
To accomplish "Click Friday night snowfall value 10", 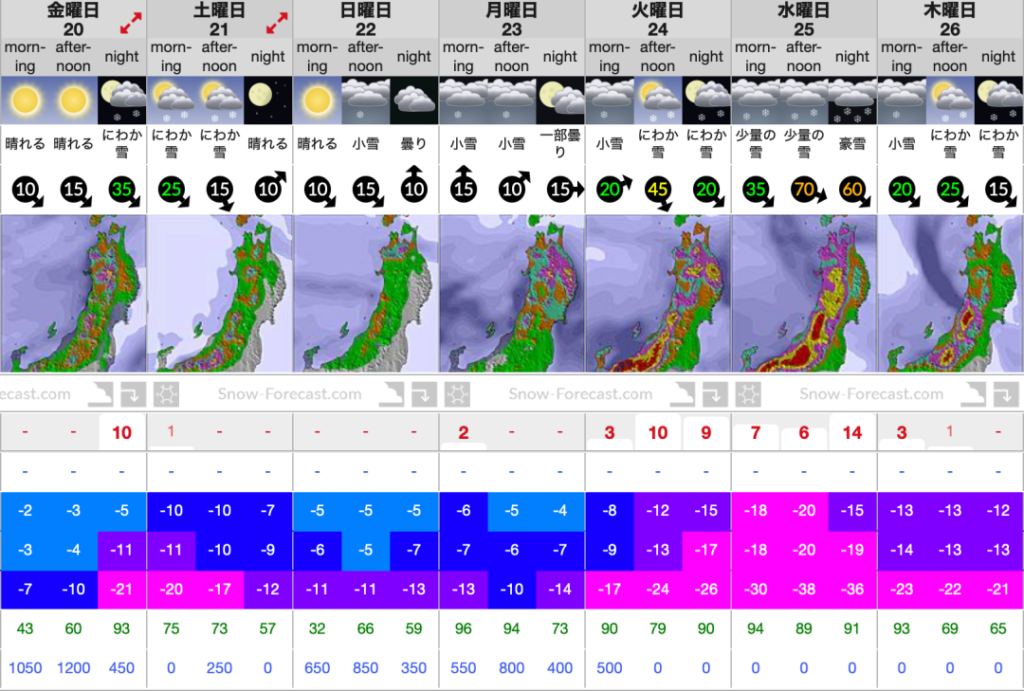I will pyautogui.click(x=122, y=432).
